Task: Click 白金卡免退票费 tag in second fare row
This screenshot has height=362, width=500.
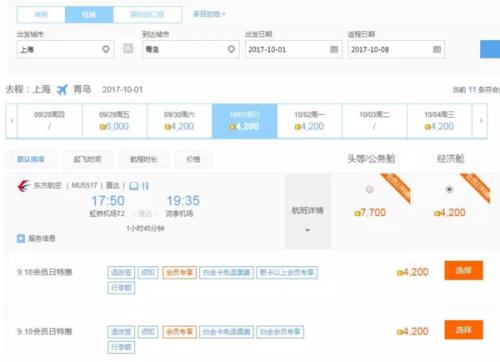Action: [x=227, y=332]
